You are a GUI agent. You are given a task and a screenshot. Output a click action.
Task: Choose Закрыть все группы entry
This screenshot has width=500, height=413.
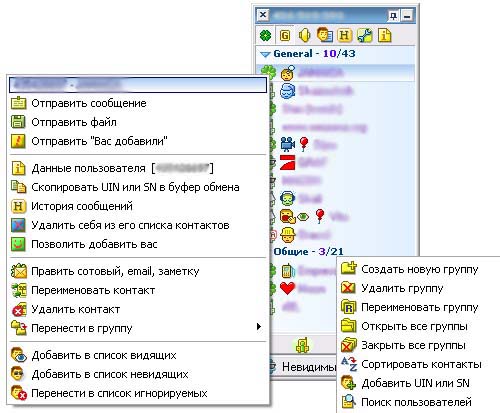[419, 345]
